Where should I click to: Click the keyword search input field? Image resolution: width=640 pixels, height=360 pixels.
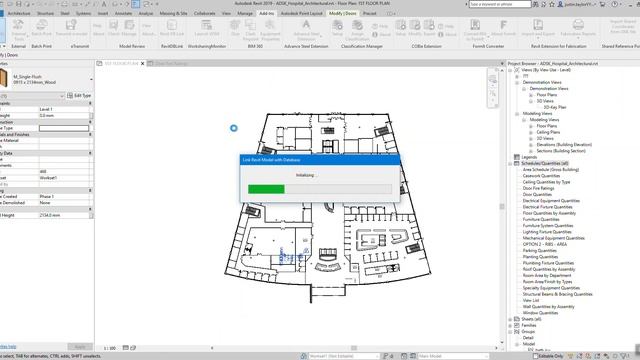click(x=500, y=4)
